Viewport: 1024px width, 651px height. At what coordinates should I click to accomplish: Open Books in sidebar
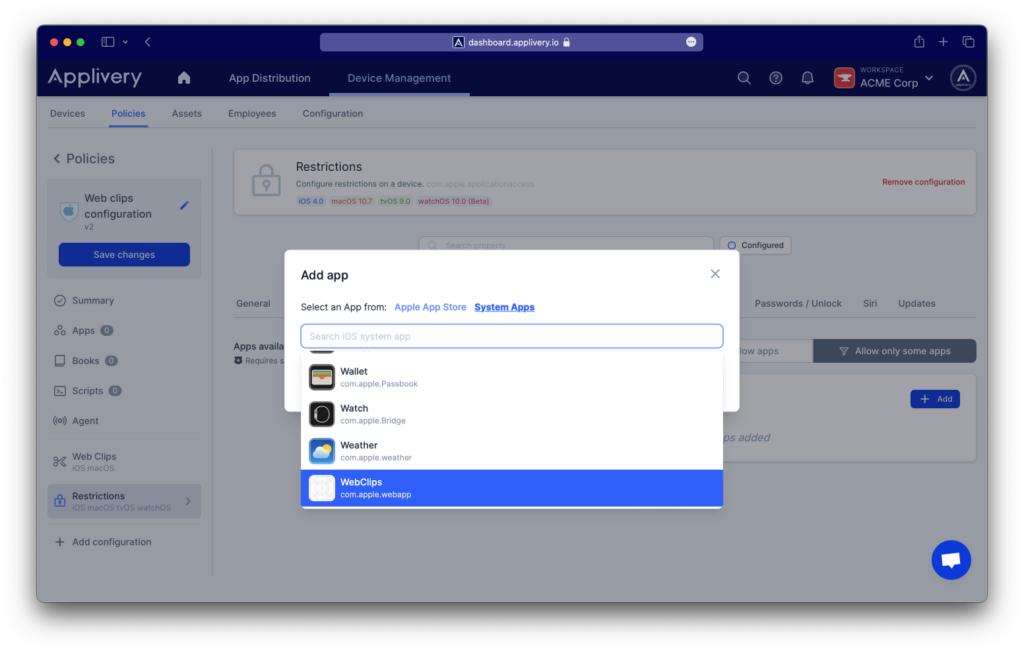(86, 360)
